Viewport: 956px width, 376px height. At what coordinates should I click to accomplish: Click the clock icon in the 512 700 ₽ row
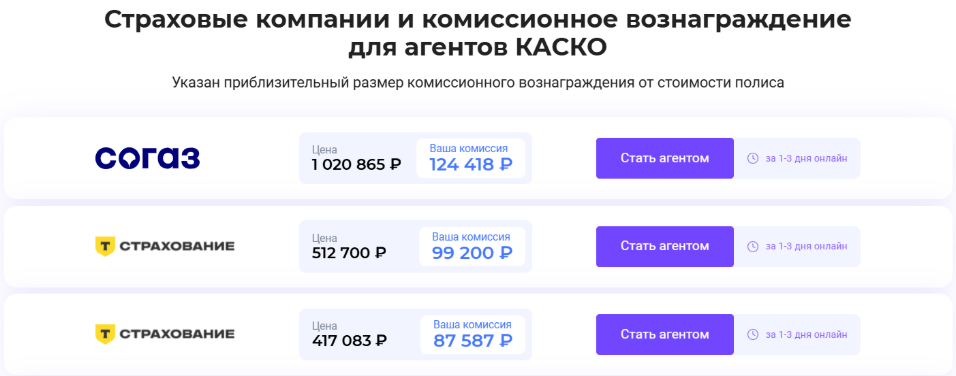tap(753, 246)
